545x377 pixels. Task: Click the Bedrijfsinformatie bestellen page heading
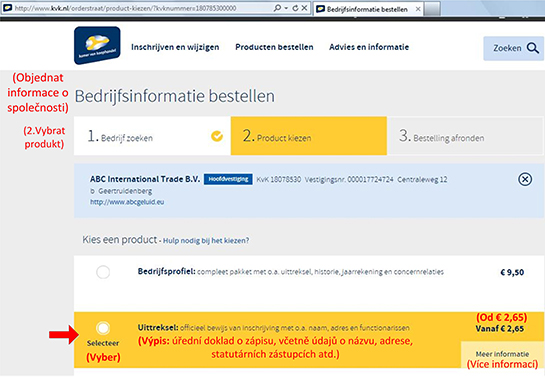175,96
